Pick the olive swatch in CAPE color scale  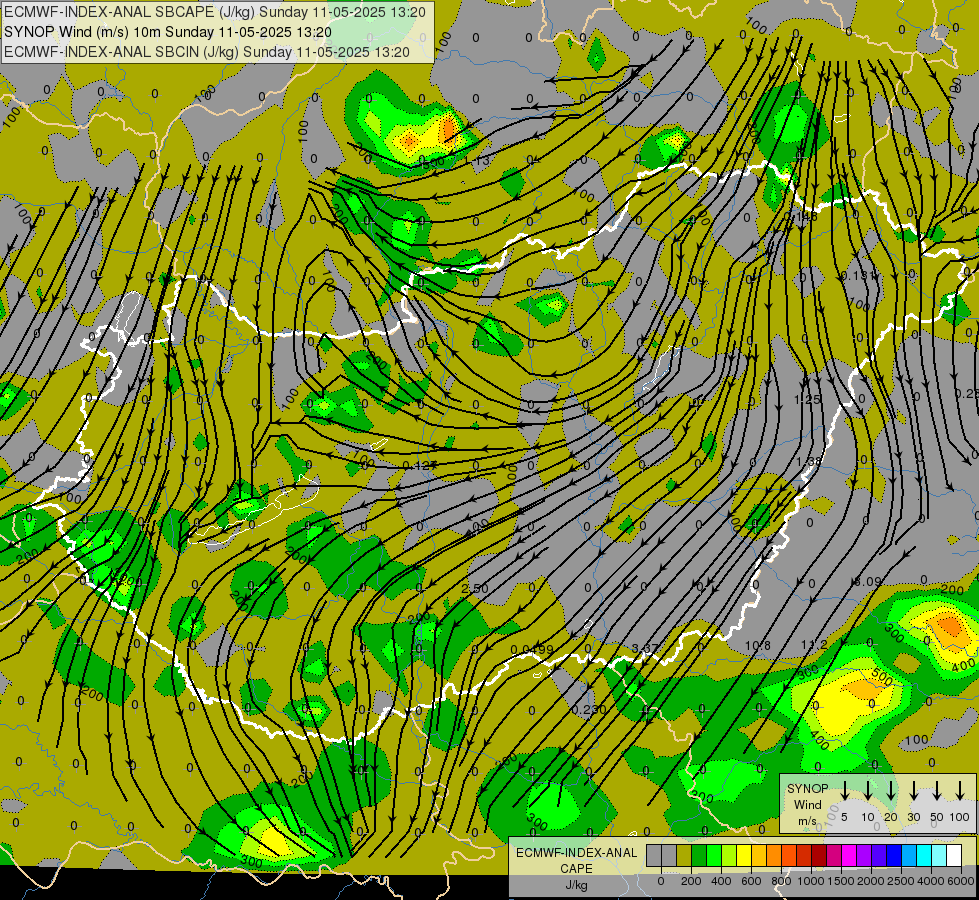[684, 855]
